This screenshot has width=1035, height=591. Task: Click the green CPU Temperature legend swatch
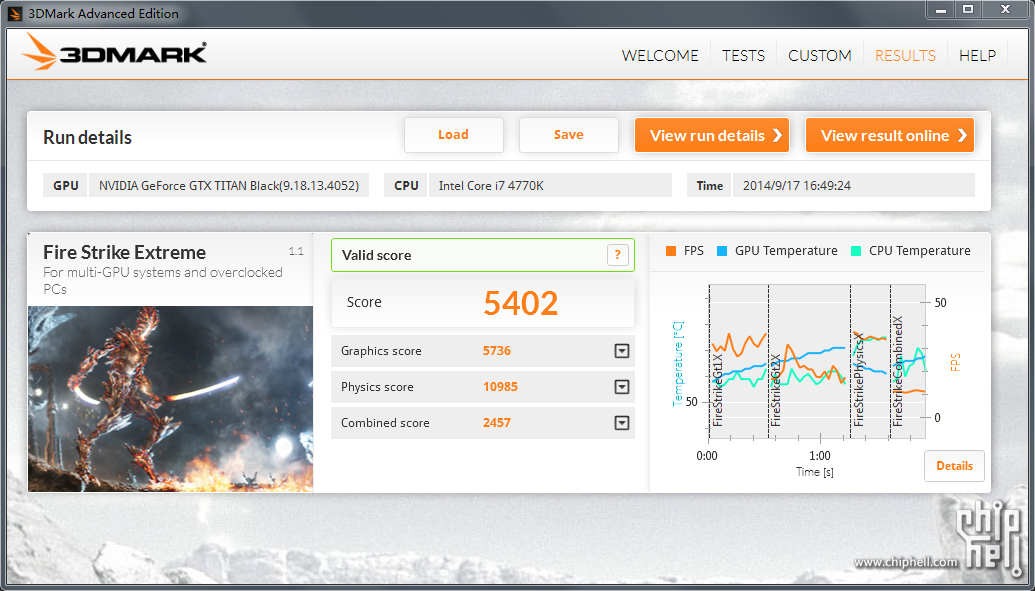click(x=857, y=251)
